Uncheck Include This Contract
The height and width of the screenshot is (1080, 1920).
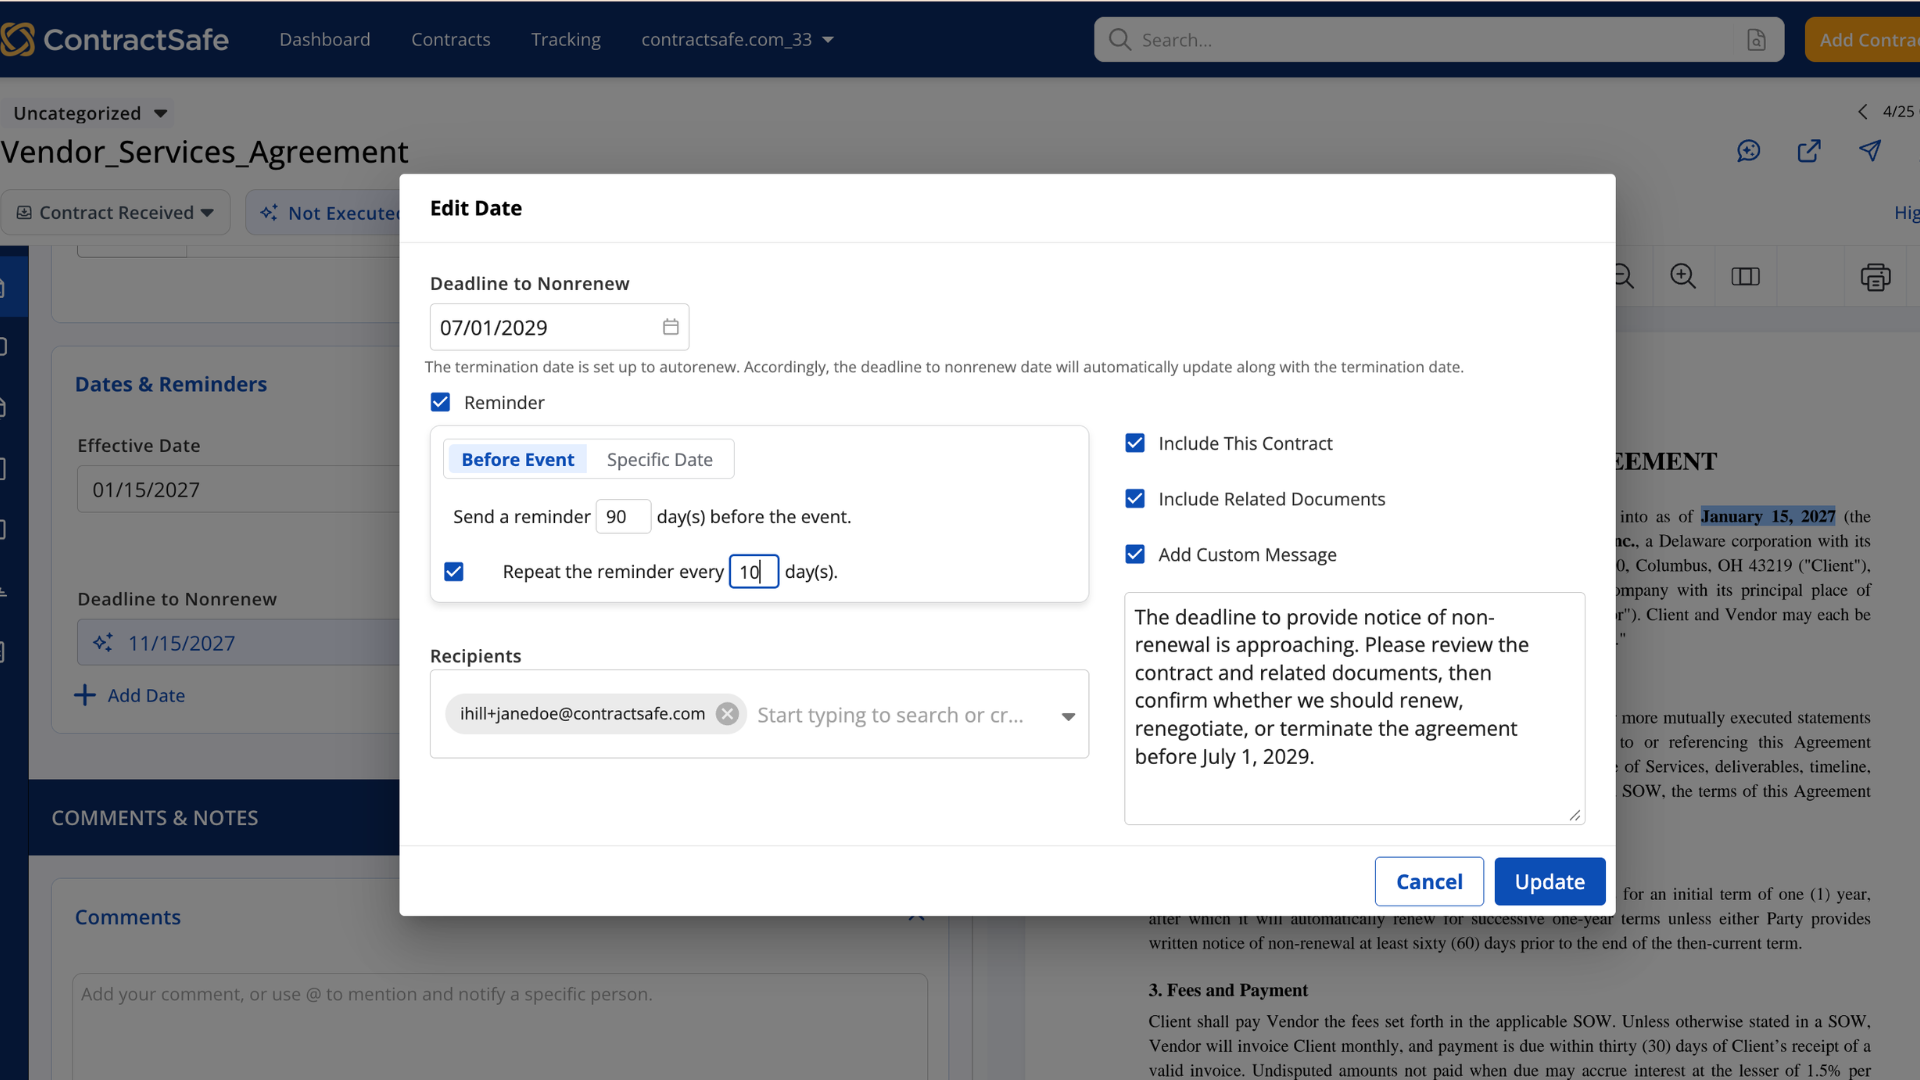click(1135, 443)
